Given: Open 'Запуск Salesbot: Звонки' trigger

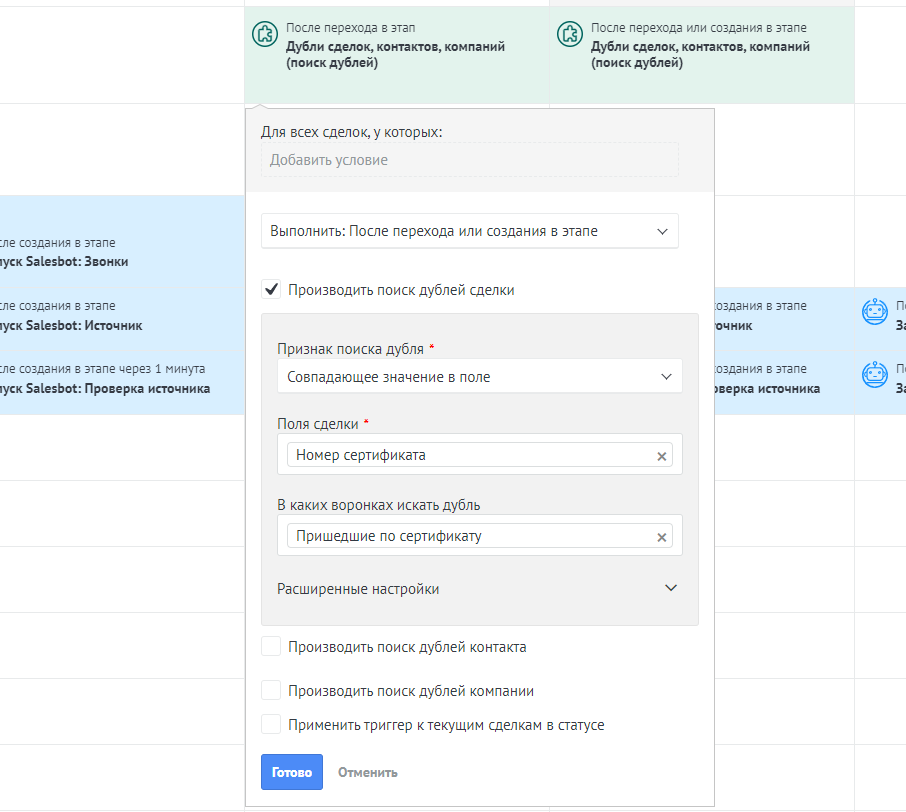Looking at the screenshot, I should coord(64,262).
